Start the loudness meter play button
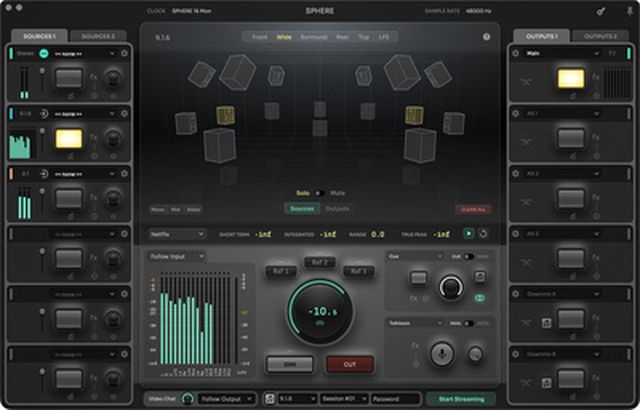The width and height of the screenshot is (640, 410). [469, 233]
